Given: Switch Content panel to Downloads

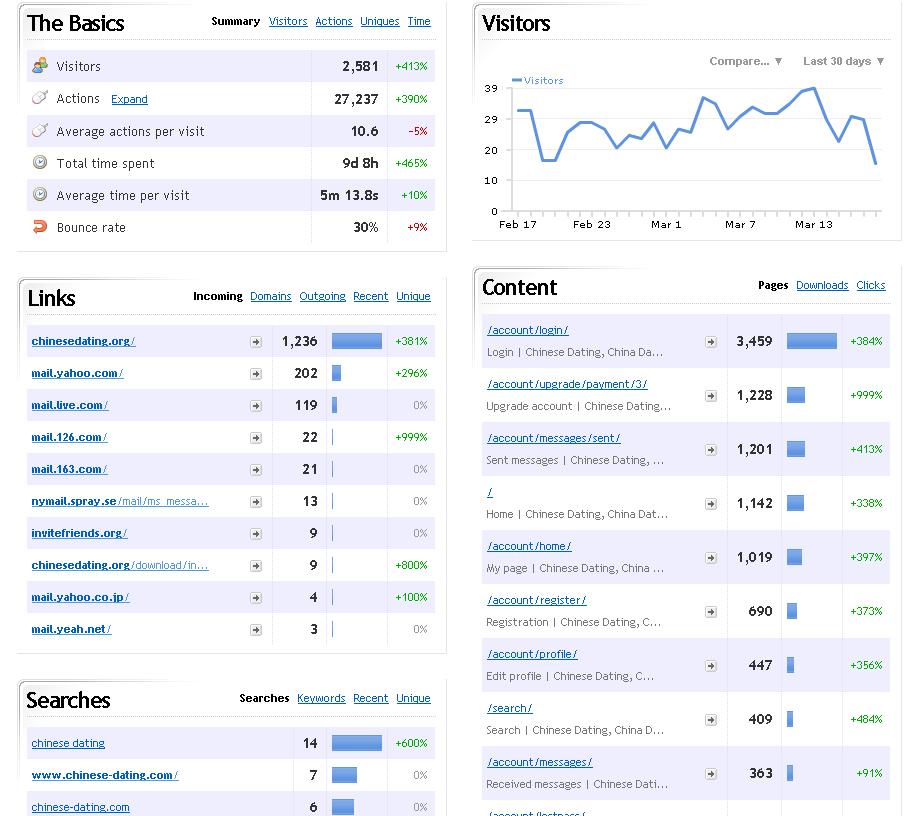Looking at the screenshot, I should 822,285.
